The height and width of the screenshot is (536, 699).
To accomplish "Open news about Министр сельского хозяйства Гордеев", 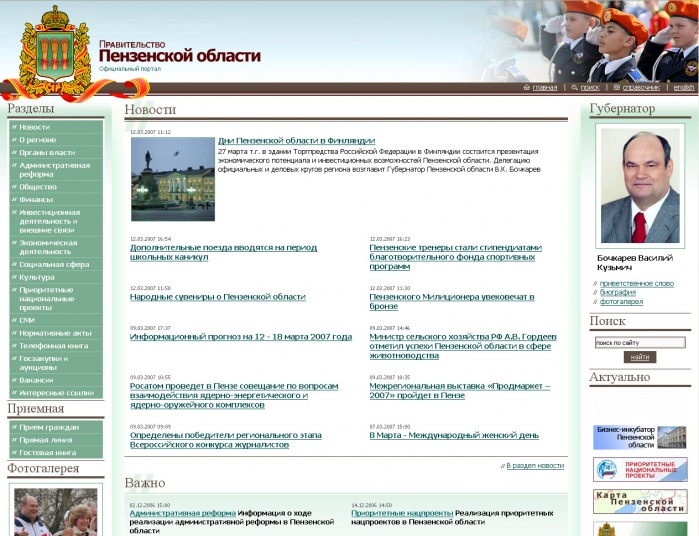I will click(463, 346).
